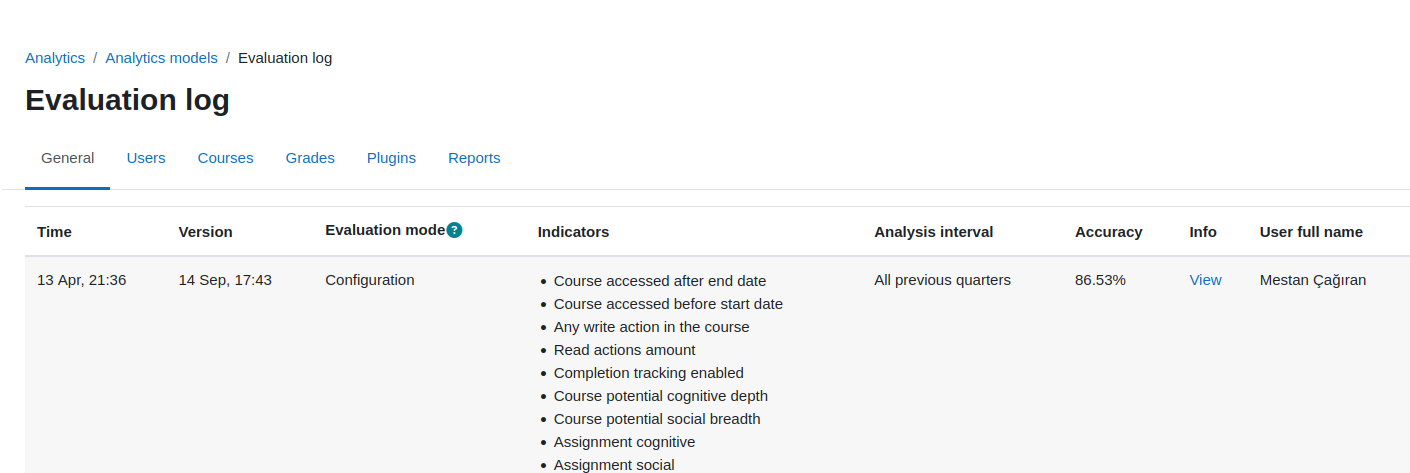This screenshot has width=1410, height=473.
Task: Click the Evaluation log page heading
Action: pos(127,100)
